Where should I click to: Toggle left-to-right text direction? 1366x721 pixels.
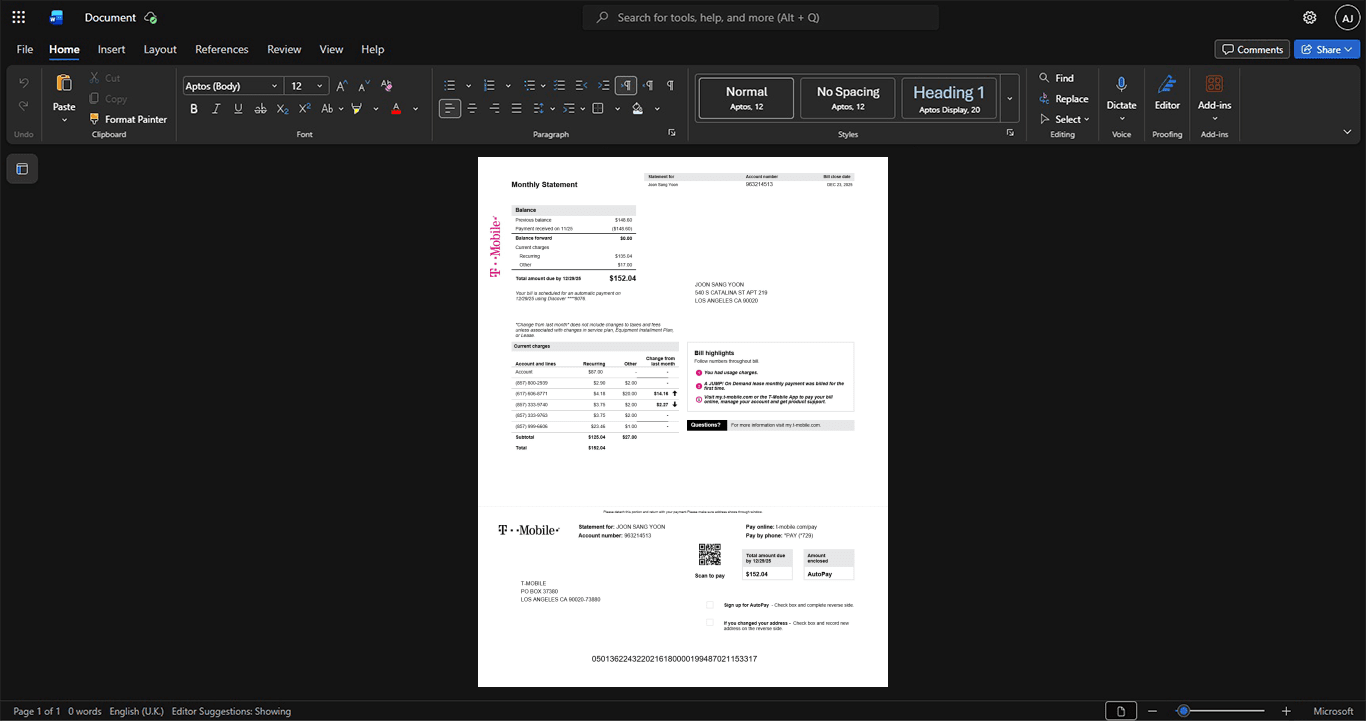tap(625, 86)
